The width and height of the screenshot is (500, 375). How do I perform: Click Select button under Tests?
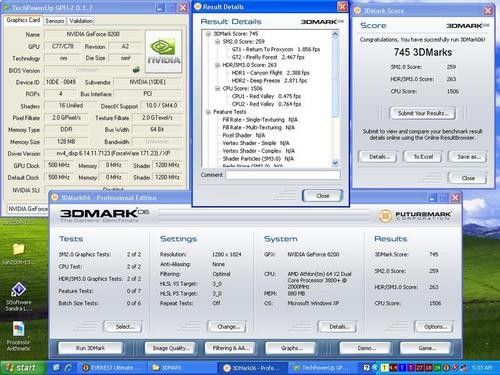click(x=123, y=327)
